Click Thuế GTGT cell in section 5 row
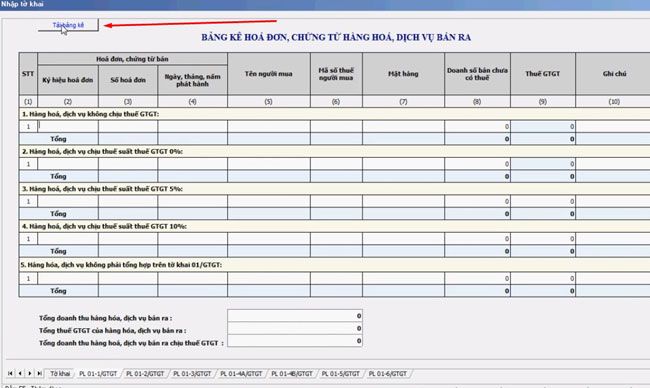Screen dimensions: 650x388 click(x=543, y=278)
